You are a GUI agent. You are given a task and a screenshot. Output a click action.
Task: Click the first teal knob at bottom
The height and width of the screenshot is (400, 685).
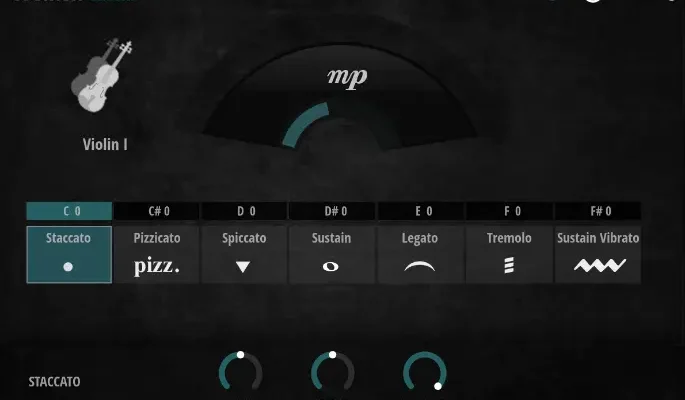coord(240,373)
